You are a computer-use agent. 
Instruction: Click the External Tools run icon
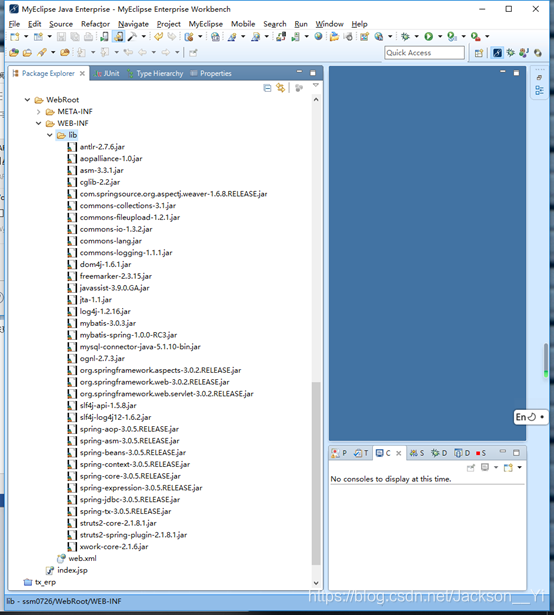[475, 36]
